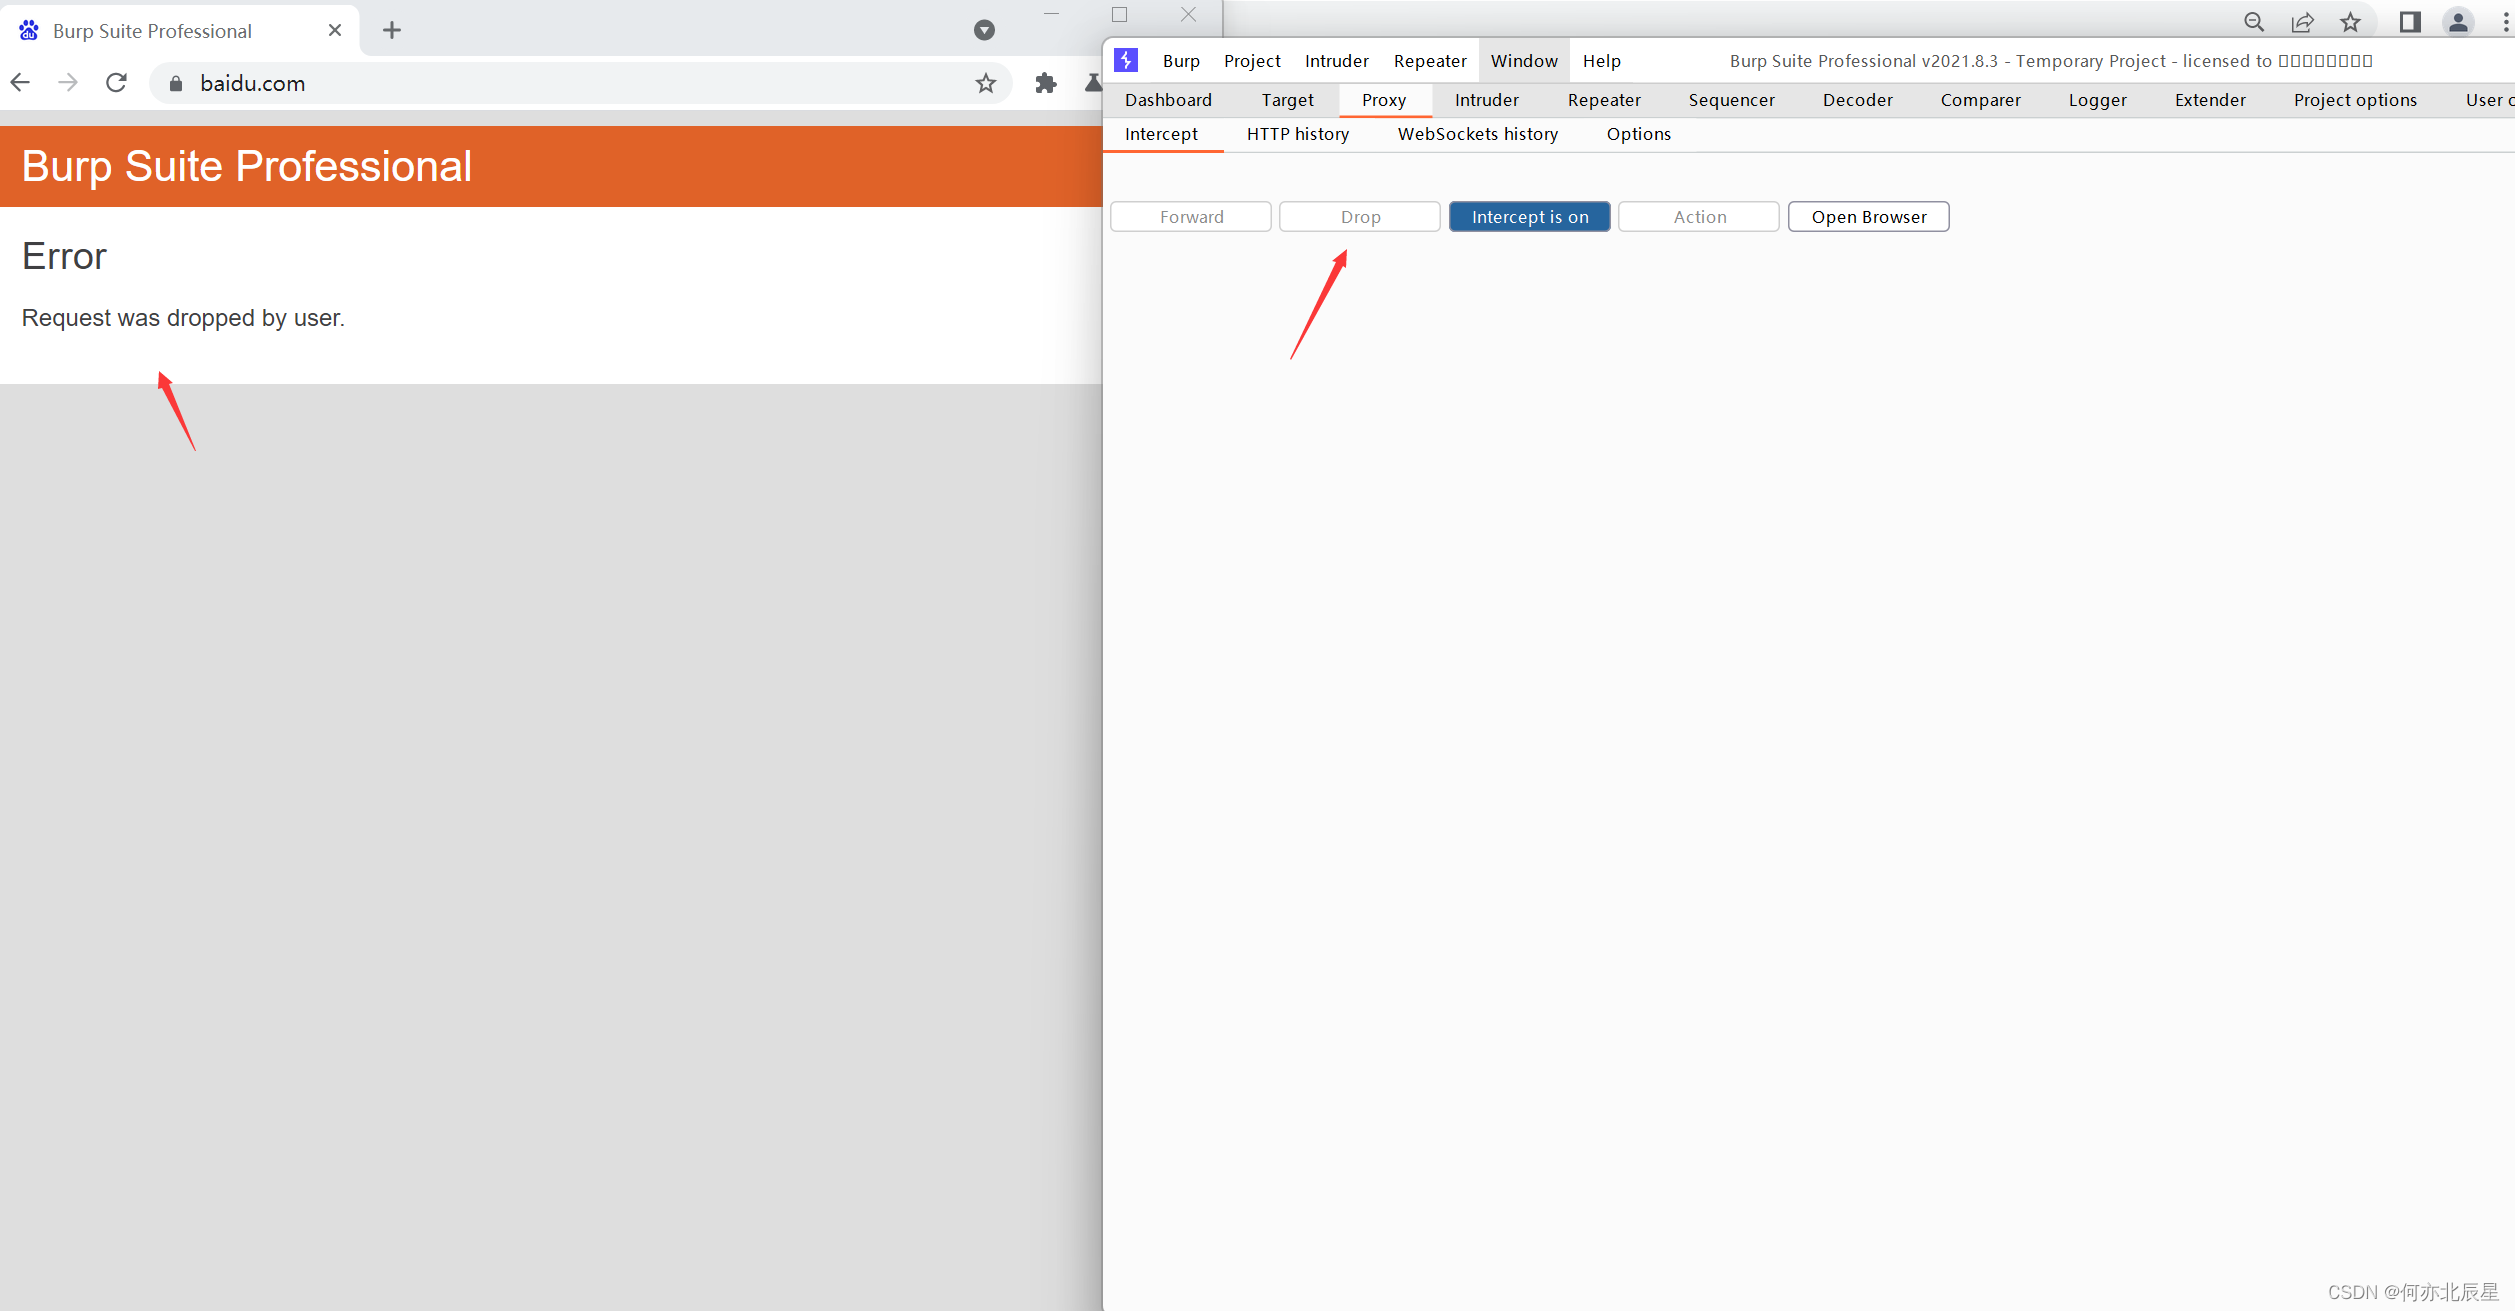Bookmark this page with the address bar star
Screen dimensions: 2515x1311
[x=986, y=83]
